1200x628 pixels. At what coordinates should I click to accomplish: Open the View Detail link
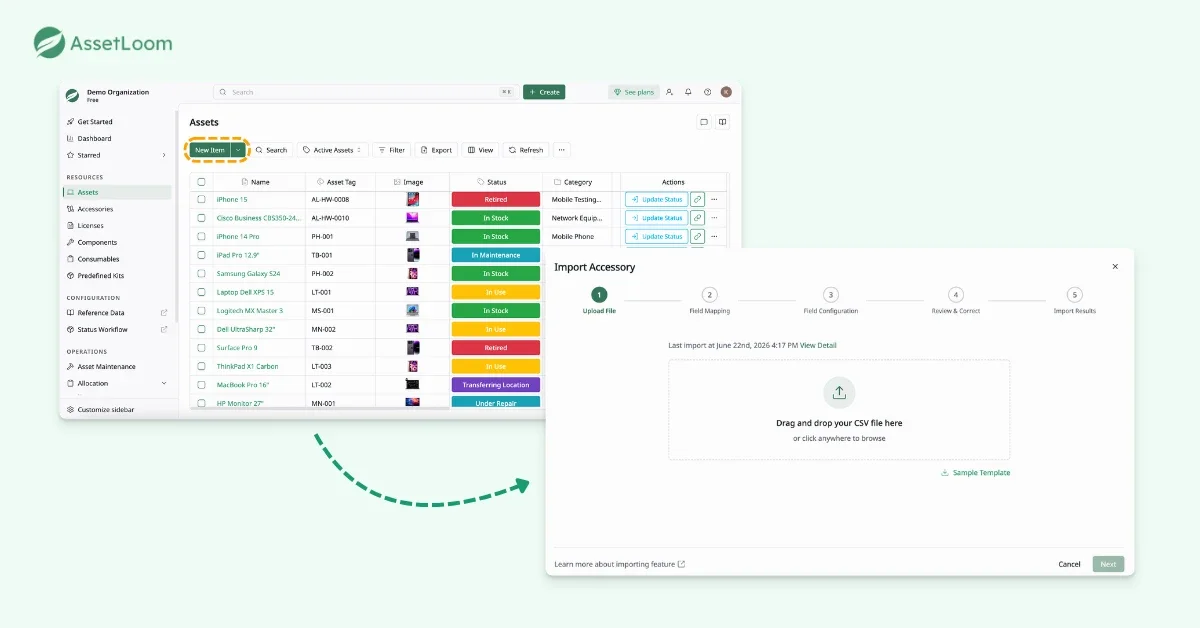(818, 345)
